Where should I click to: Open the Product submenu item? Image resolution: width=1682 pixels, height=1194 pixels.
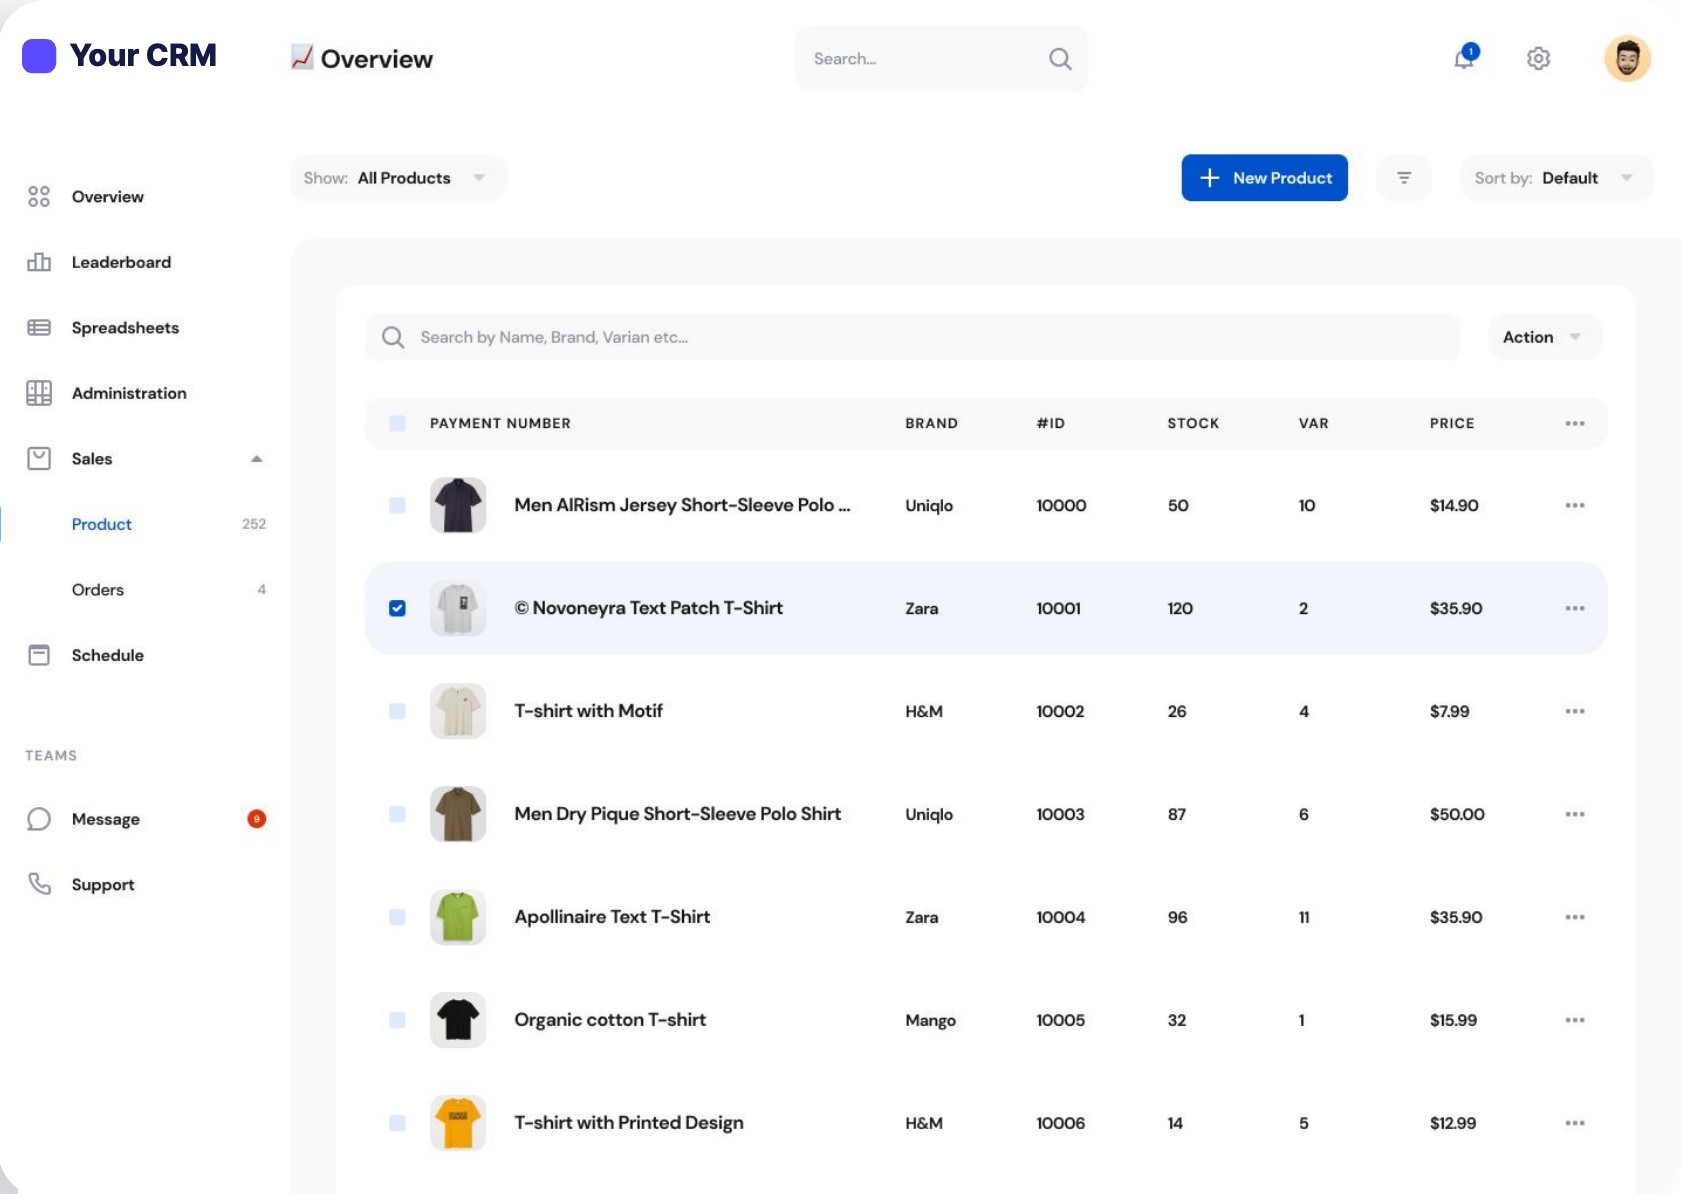(102, 524)
